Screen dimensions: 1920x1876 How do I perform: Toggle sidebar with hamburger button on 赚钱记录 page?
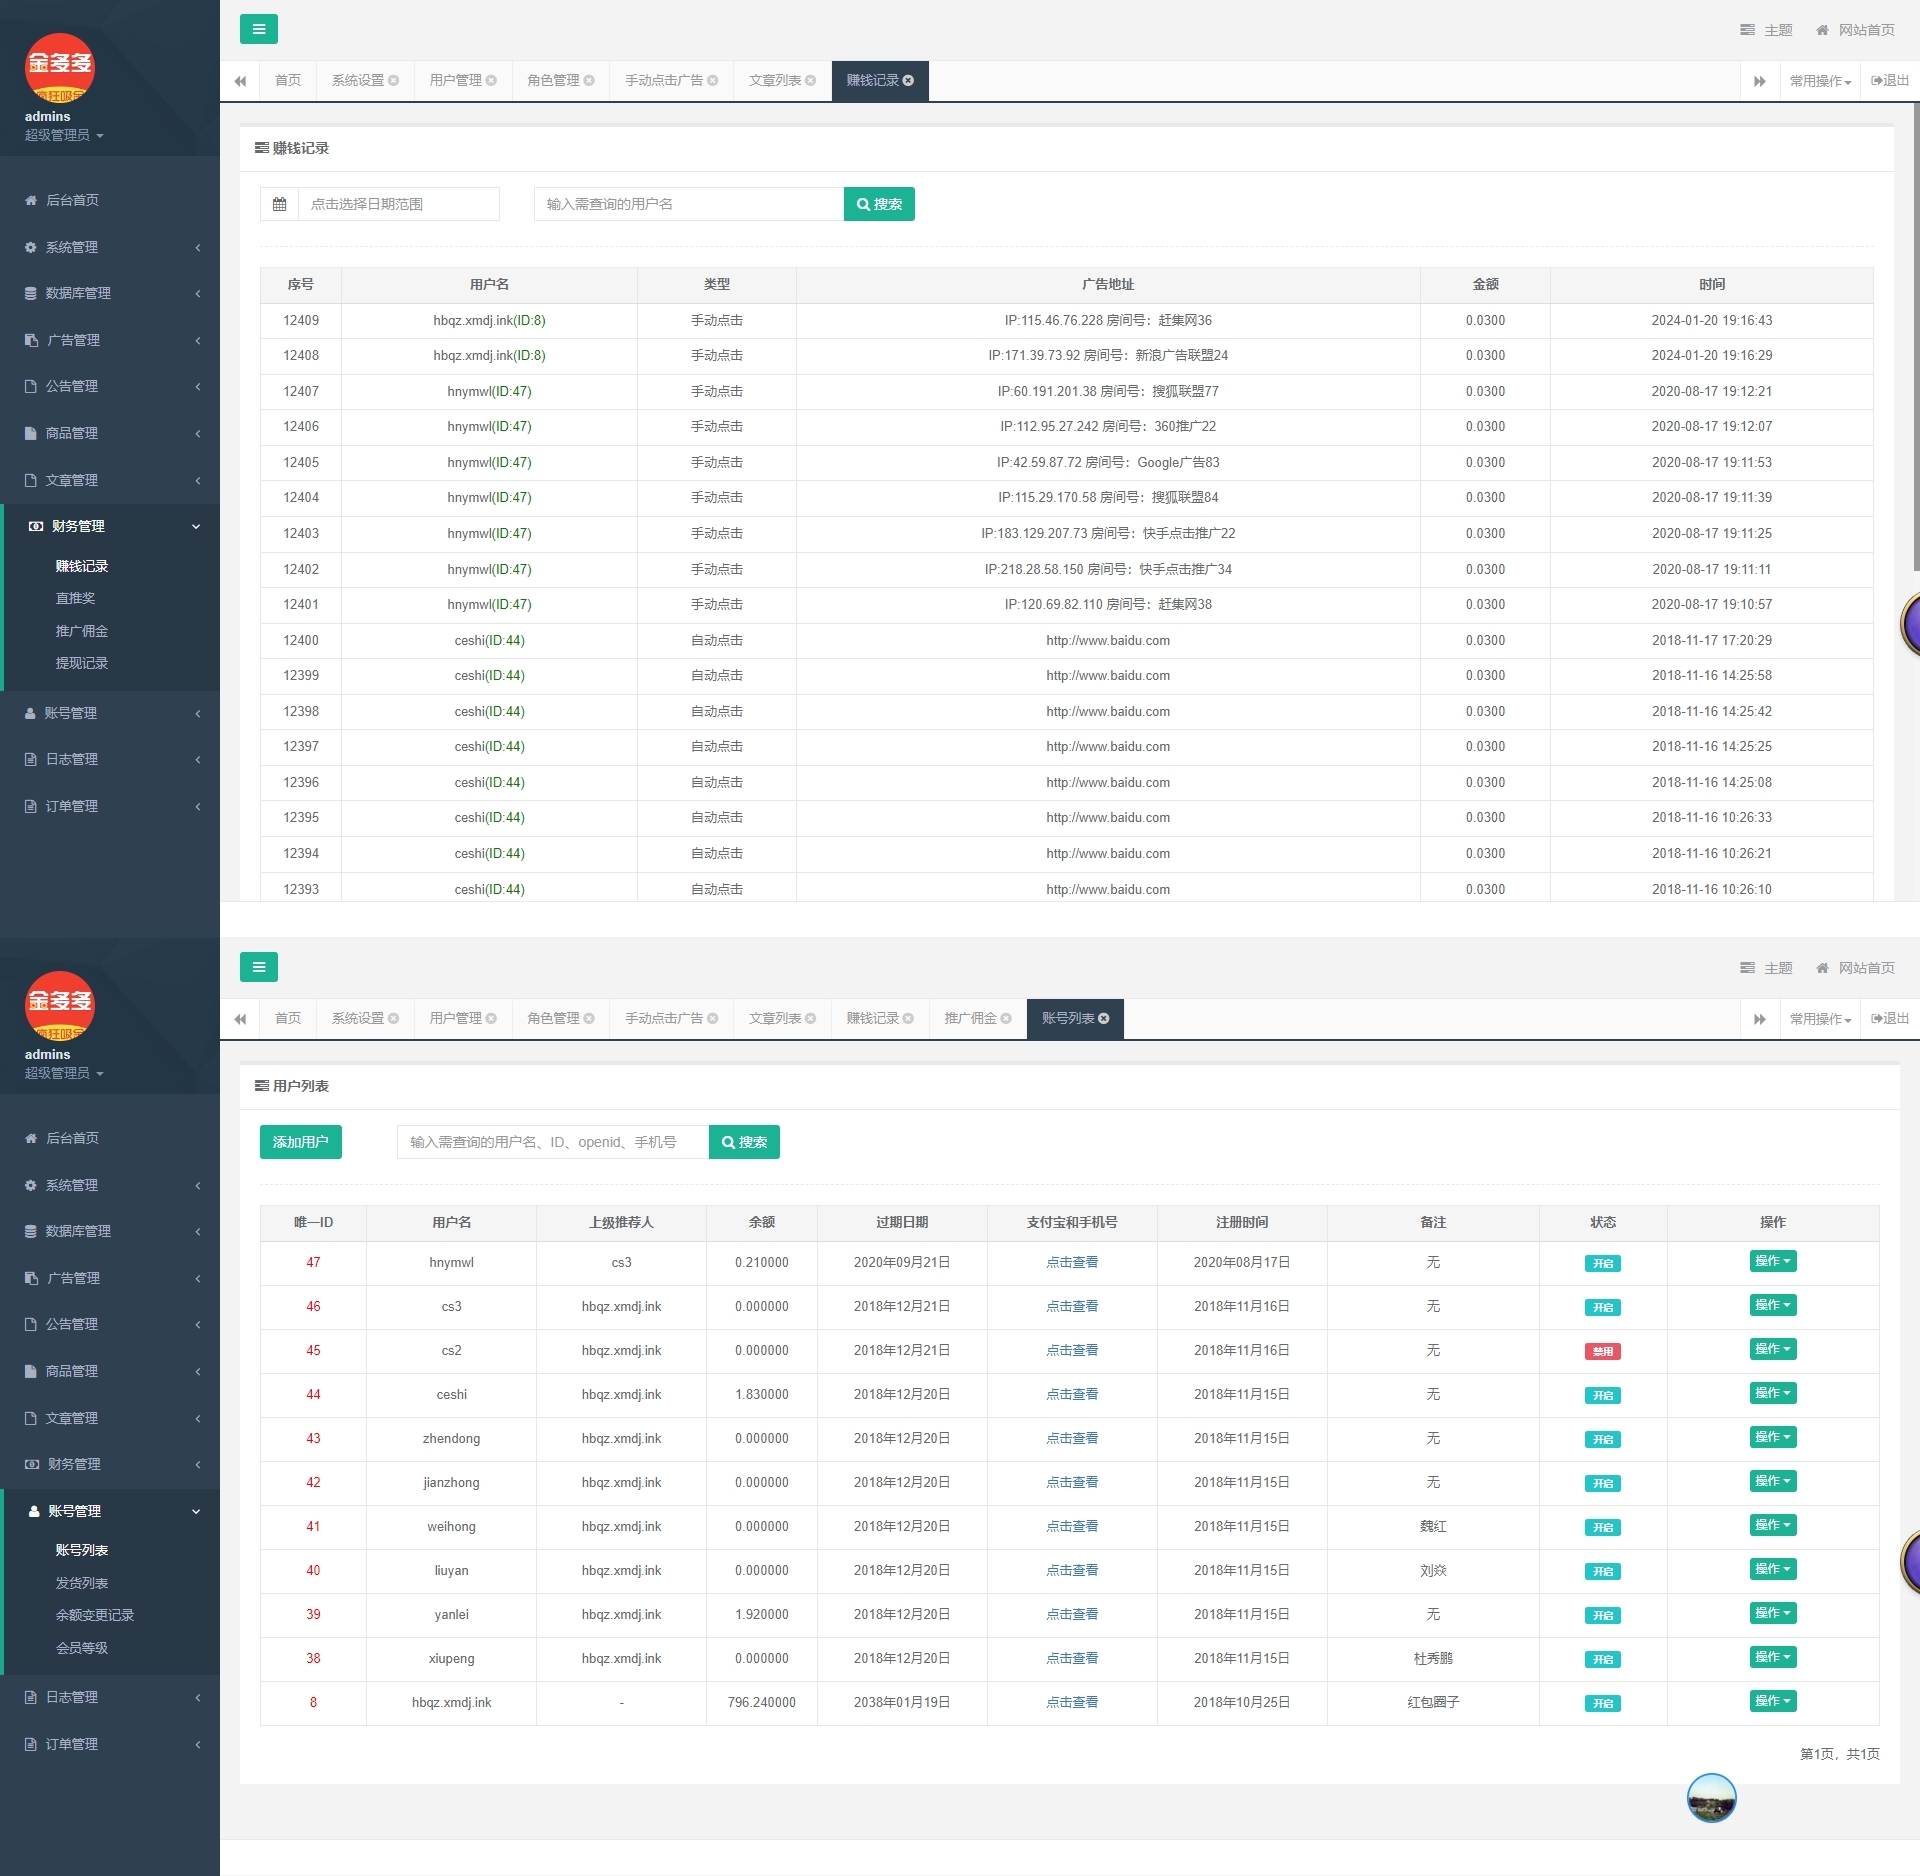point(259,29)
